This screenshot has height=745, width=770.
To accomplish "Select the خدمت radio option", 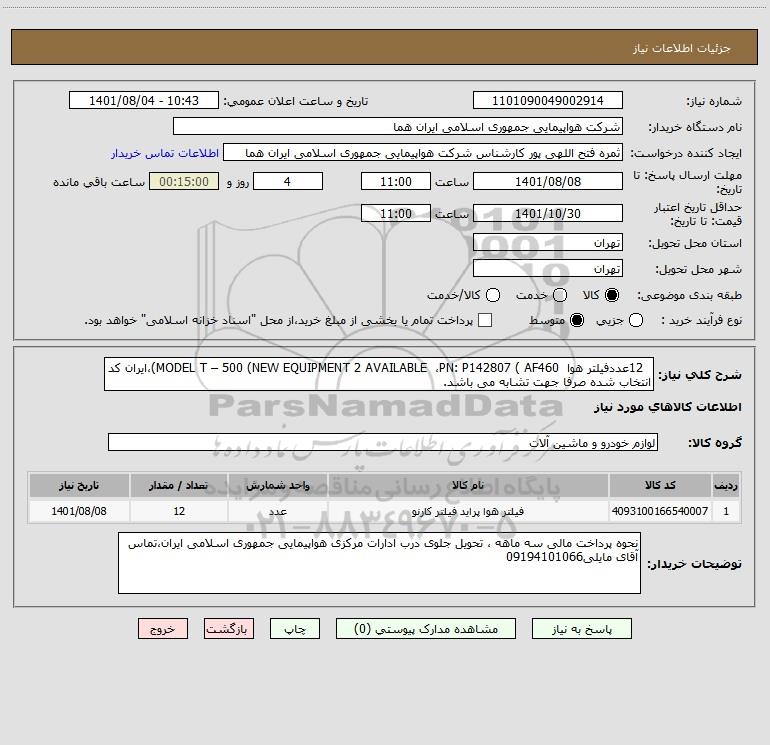I will [x=559, y=295].
